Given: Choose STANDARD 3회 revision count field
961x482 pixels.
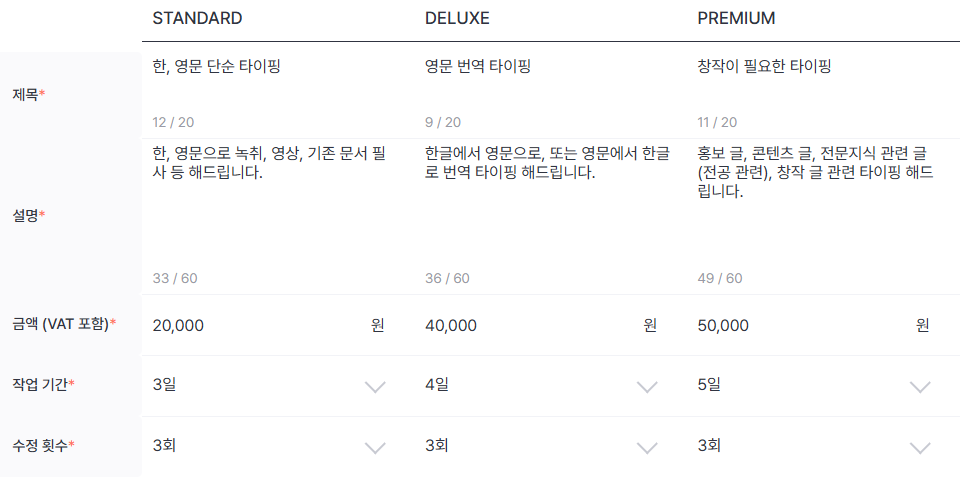Looking at the screenshot, I should coord(269,446).
